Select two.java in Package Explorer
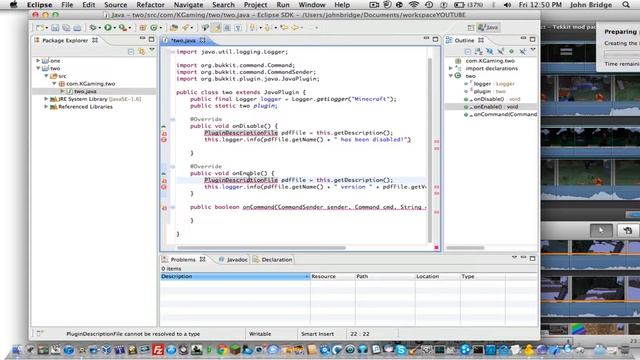 point(85,91)
